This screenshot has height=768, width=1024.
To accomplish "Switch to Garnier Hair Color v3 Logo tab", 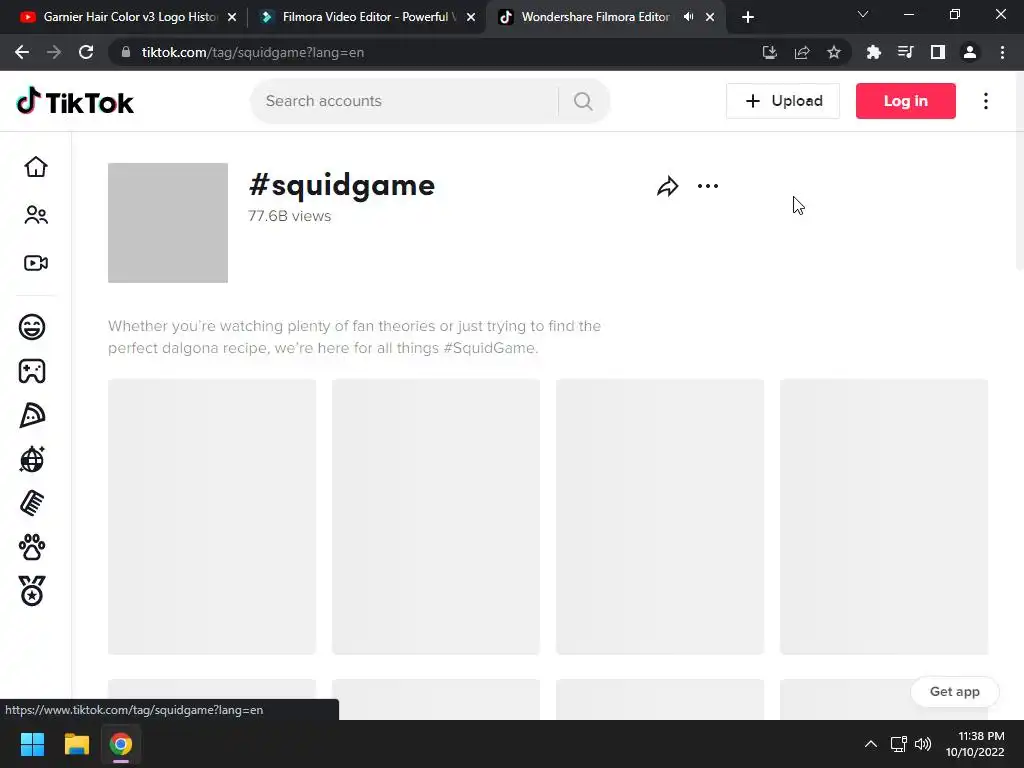I will [130, 17].
